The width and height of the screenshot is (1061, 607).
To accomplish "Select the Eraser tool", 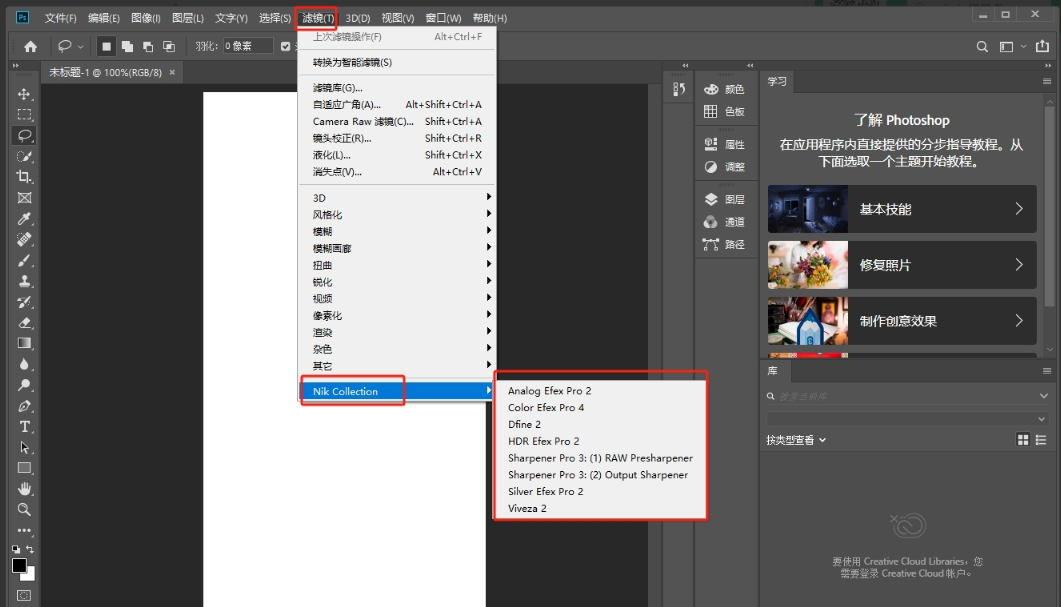I will click(24, 323).
